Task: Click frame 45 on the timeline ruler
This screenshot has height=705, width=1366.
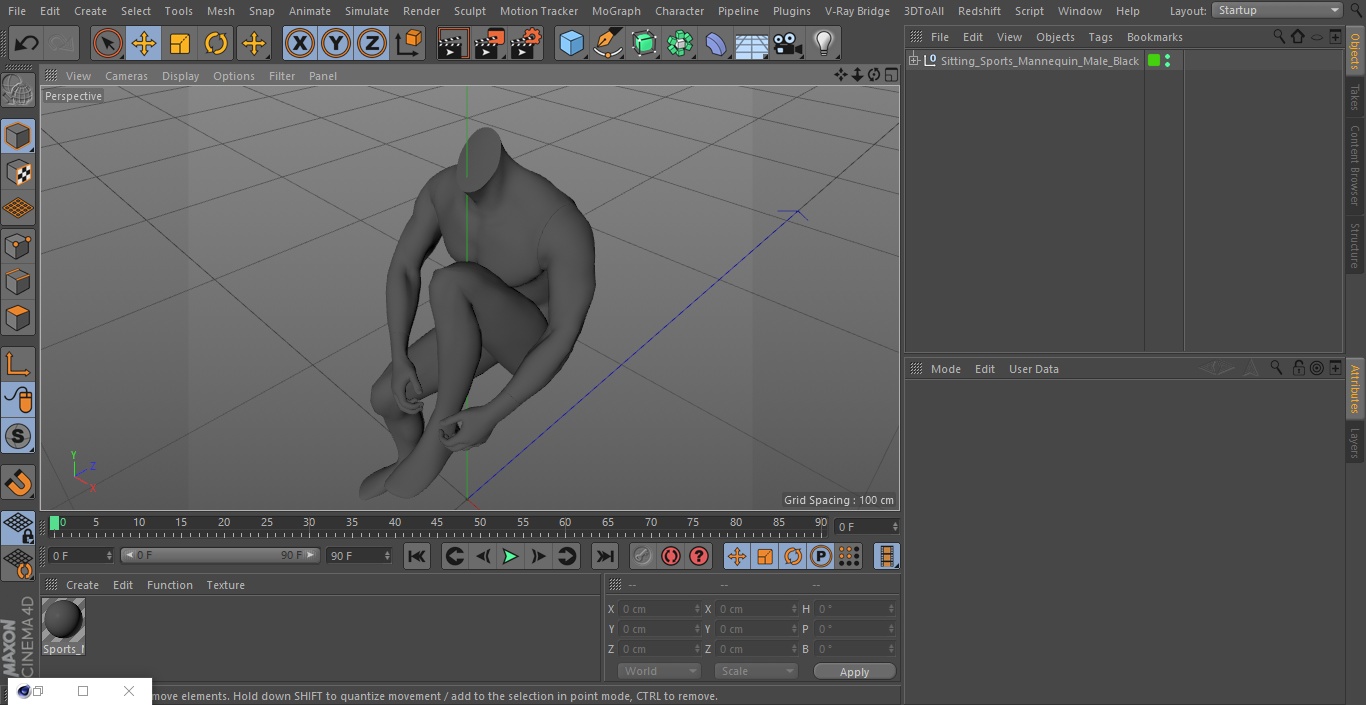Action: pos(437,522)
